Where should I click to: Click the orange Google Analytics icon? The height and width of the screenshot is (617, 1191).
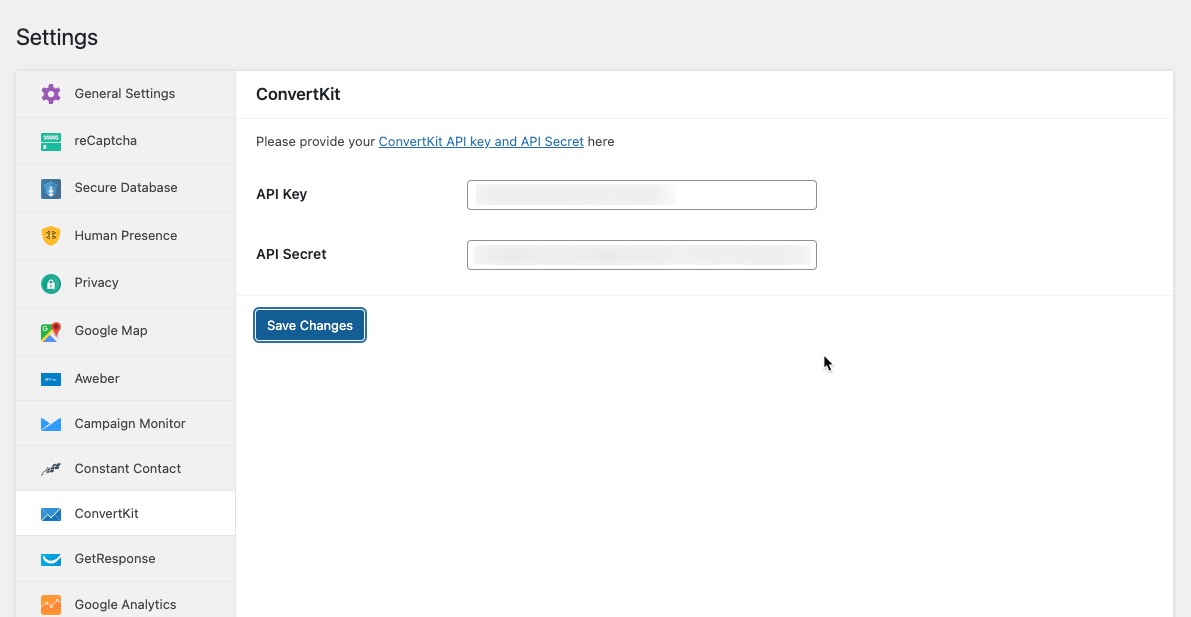click(x=51, y=605)
